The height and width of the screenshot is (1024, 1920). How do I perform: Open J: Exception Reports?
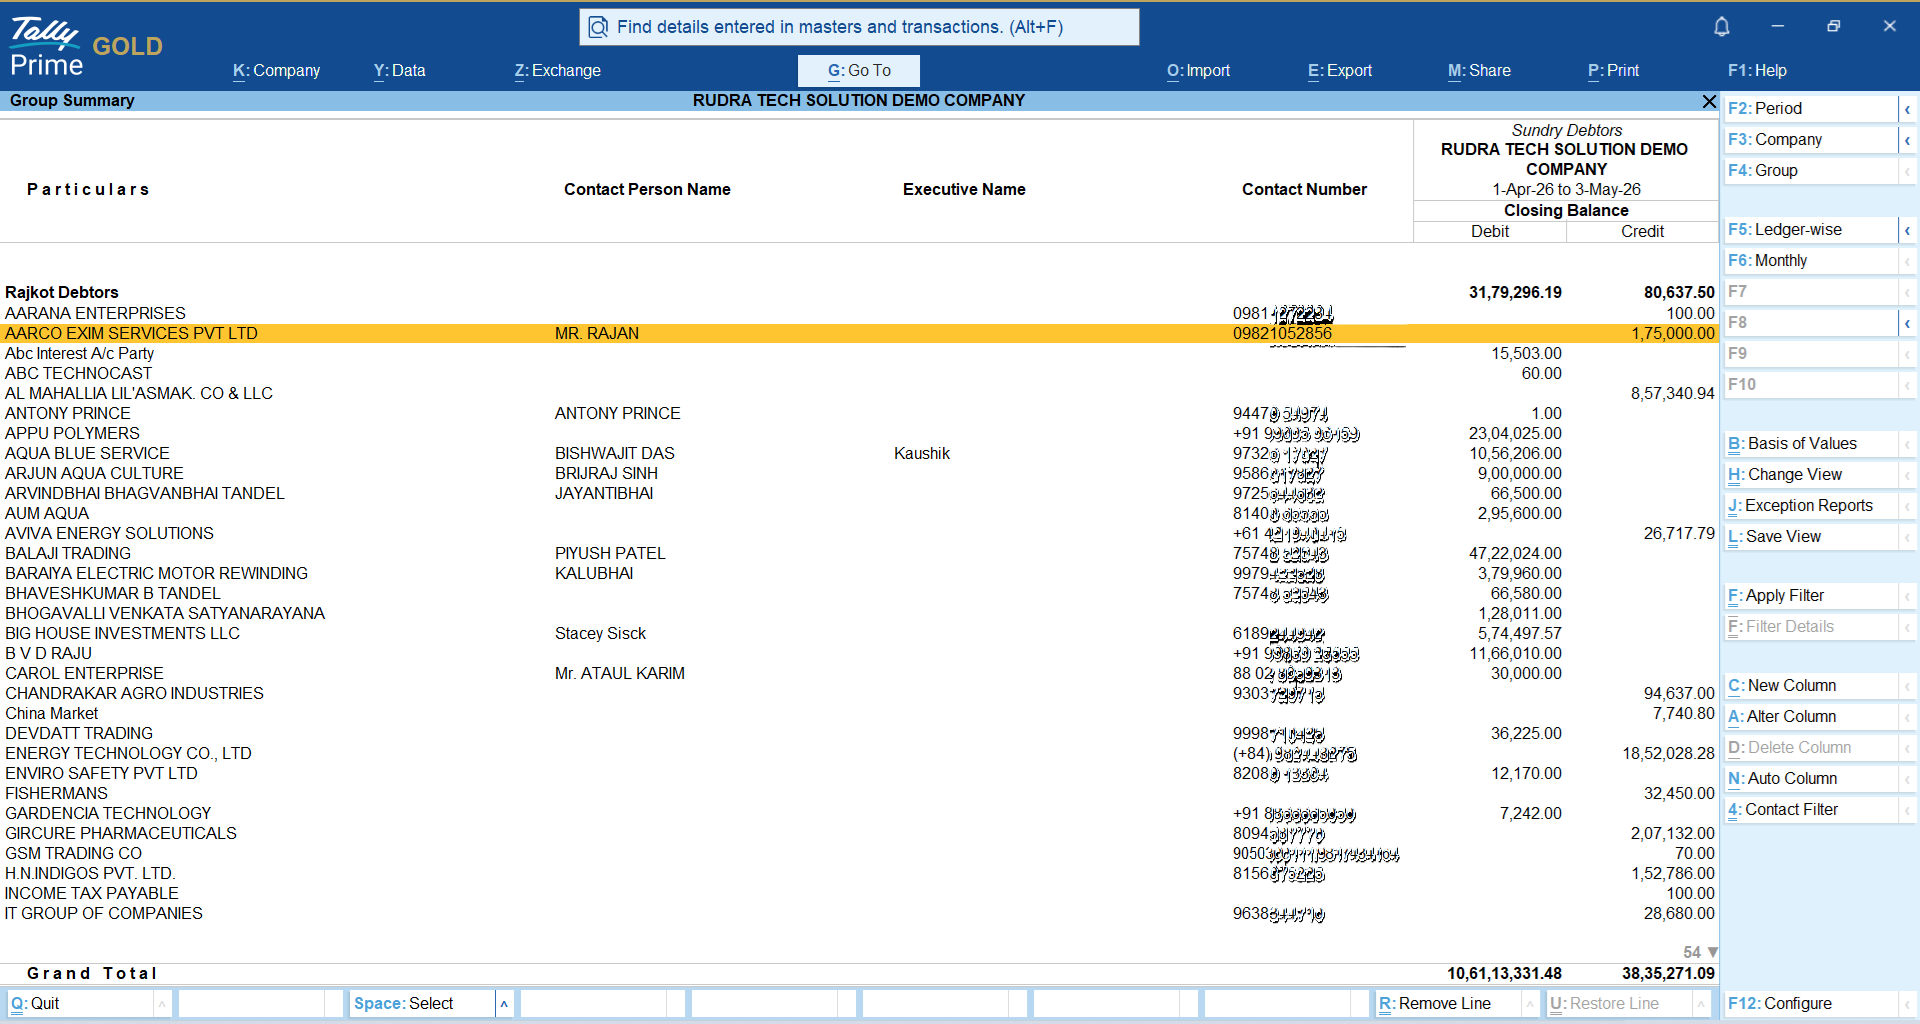[x=1810, y=506]
